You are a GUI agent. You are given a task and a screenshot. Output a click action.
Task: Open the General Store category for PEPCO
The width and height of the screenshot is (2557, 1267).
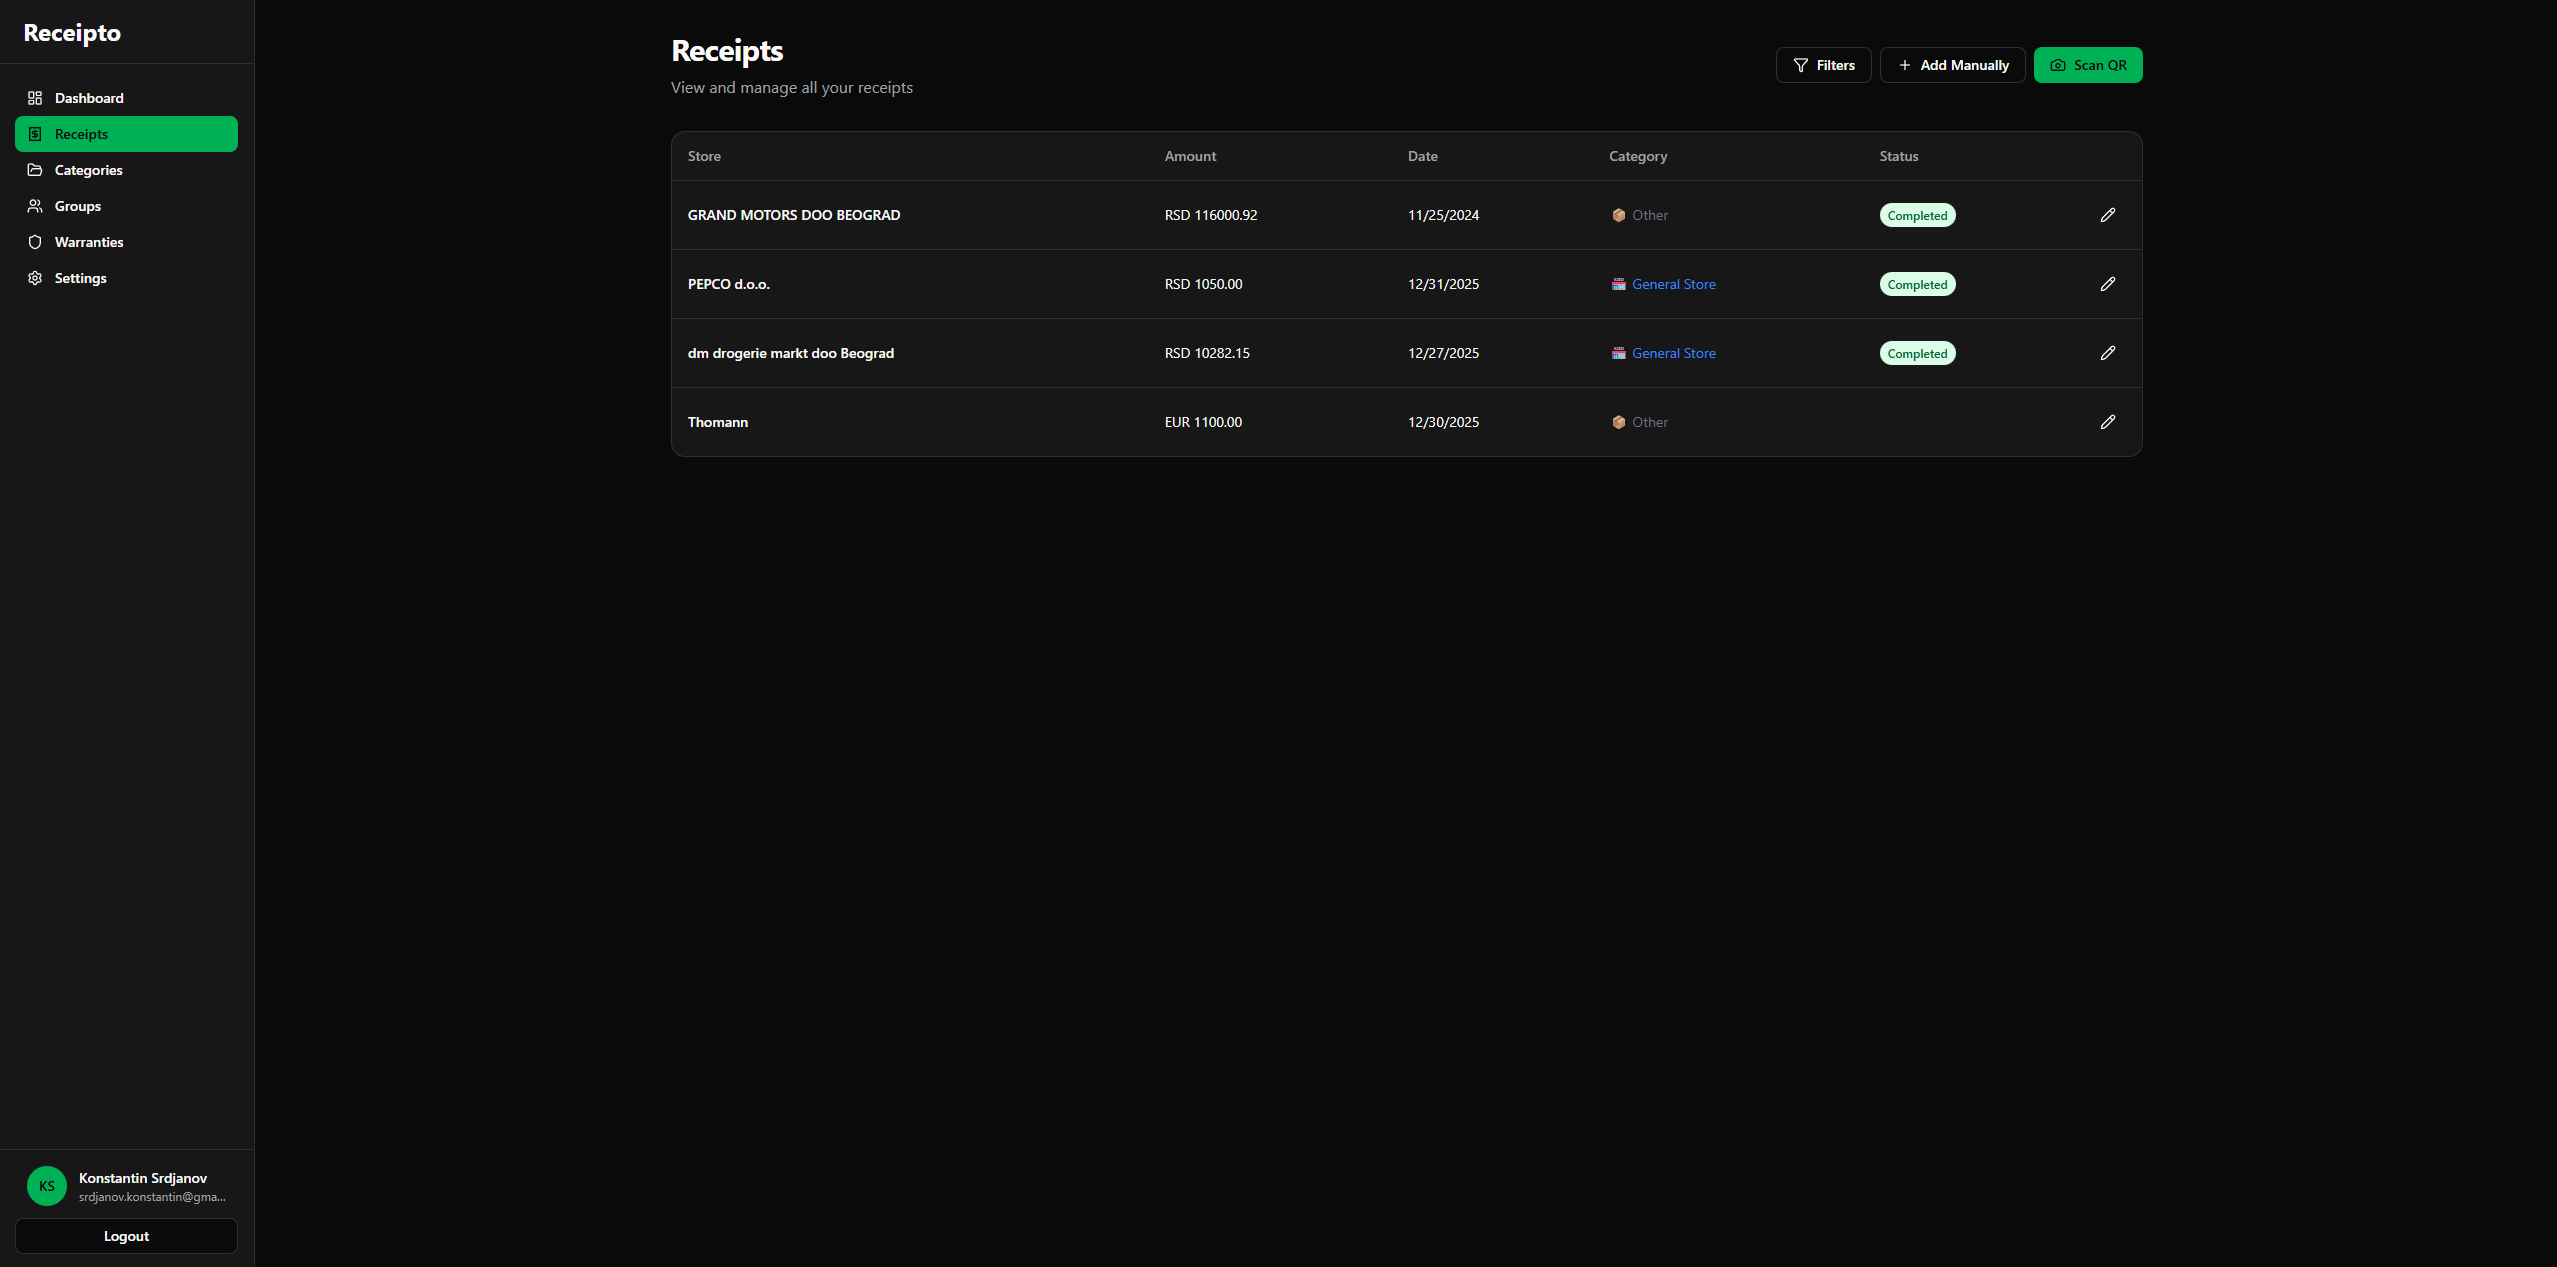point(1673,284)
